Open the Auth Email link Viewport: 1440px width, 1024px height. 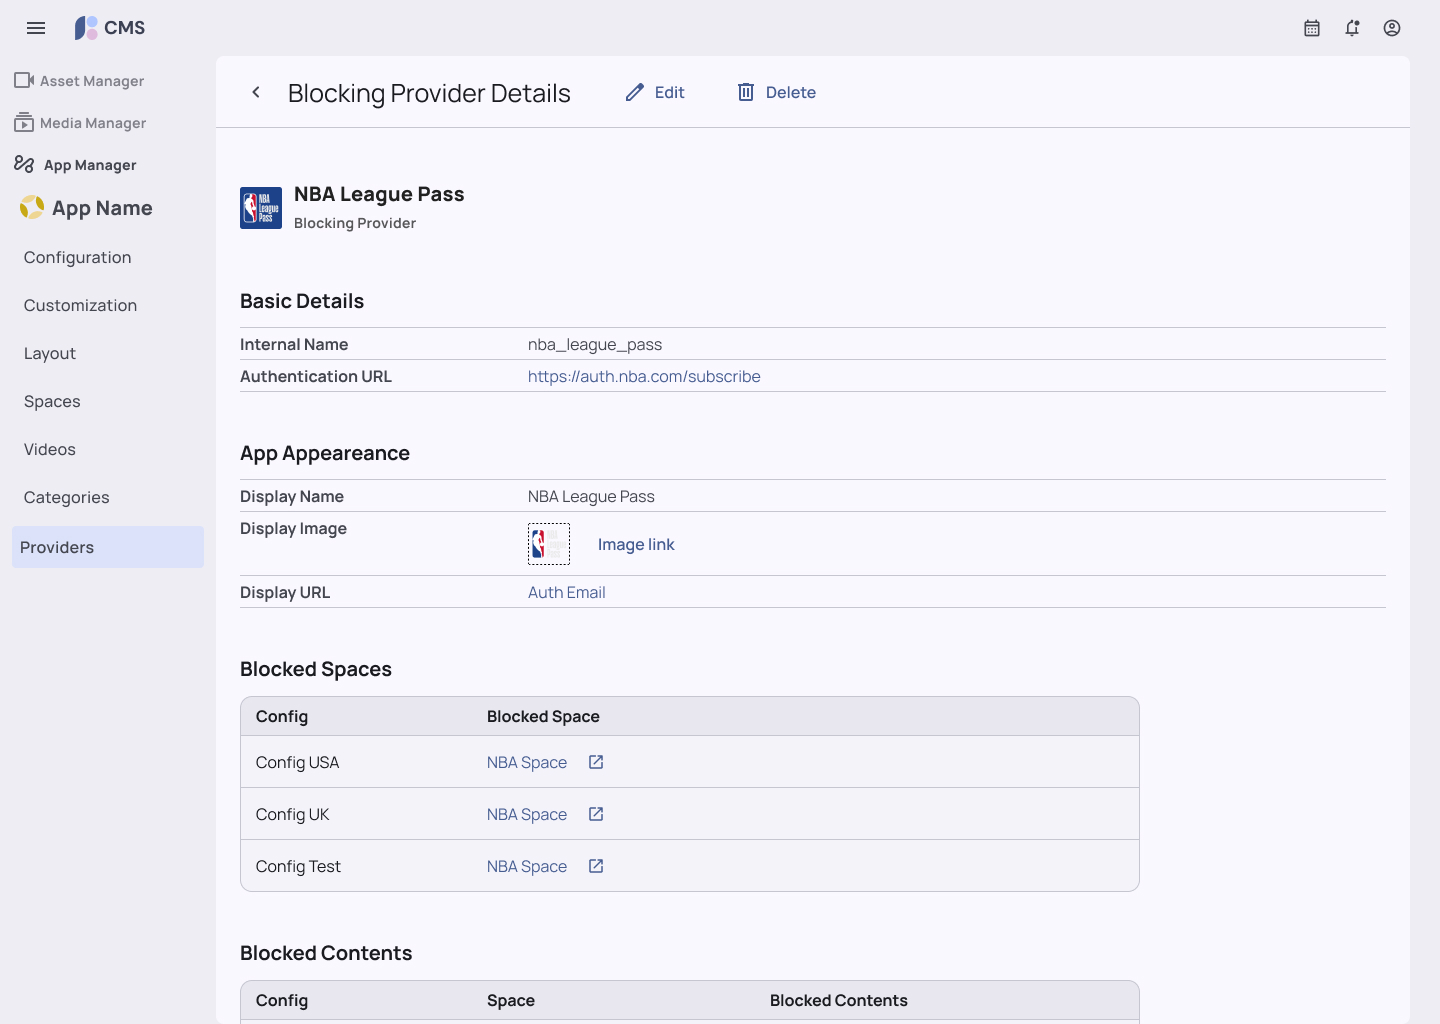click(x=567, y=592)
